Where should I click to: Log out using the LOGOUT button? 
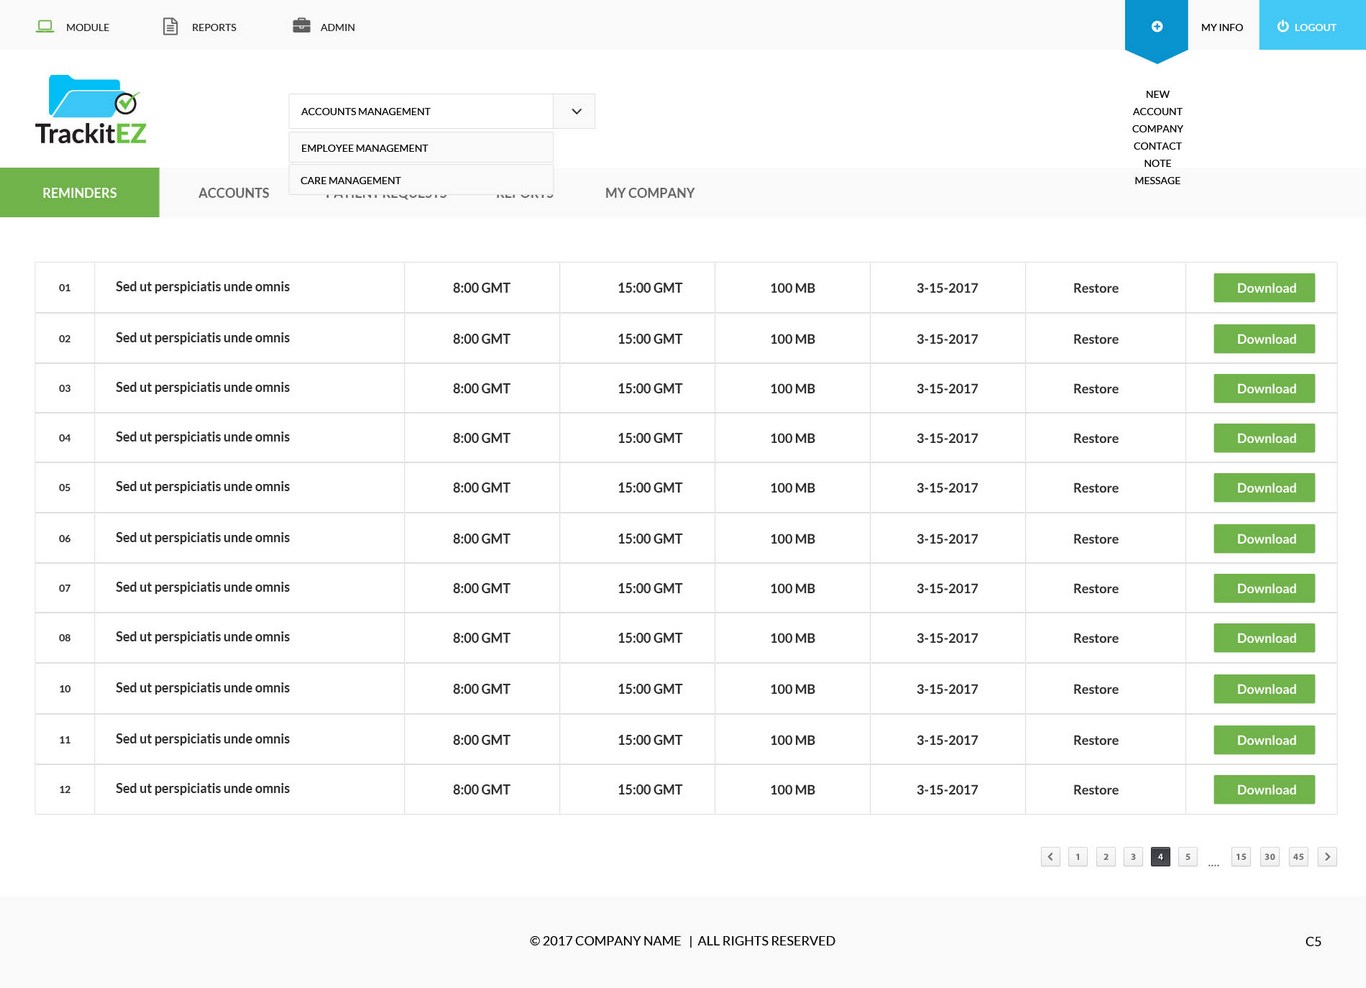coord(1312,27)
